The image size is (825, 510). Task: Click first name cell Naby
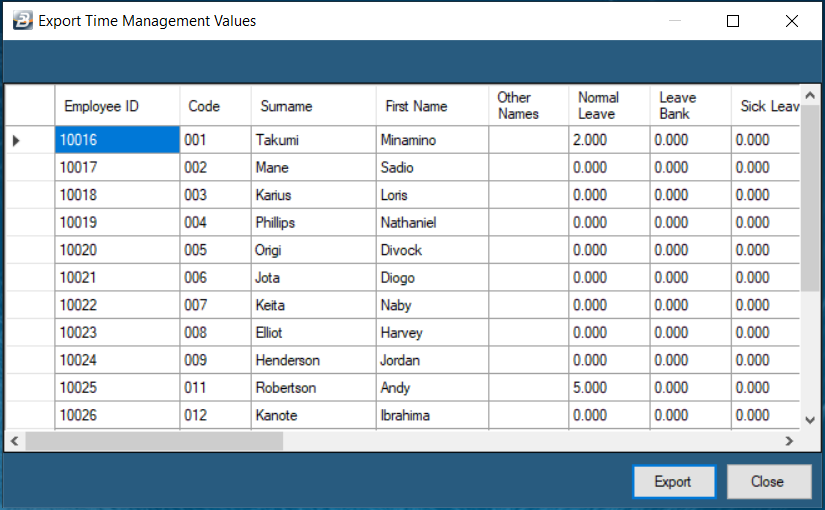[x=432, y=305]
